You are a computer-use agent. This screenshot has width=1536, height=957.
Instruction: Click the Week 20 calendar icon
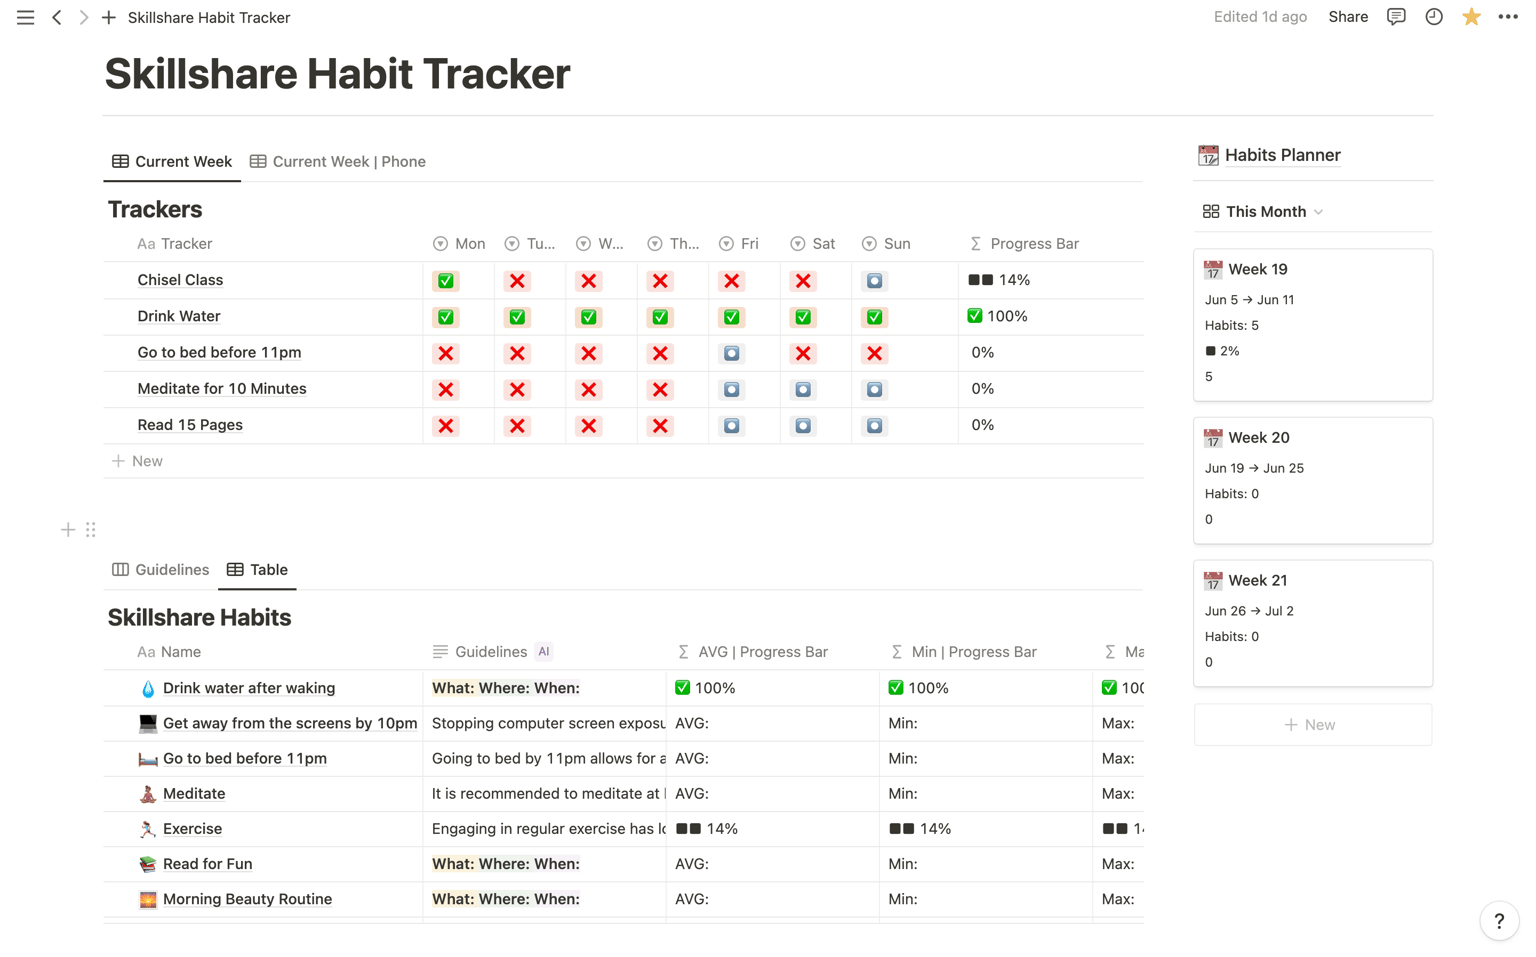point(1213,438)
